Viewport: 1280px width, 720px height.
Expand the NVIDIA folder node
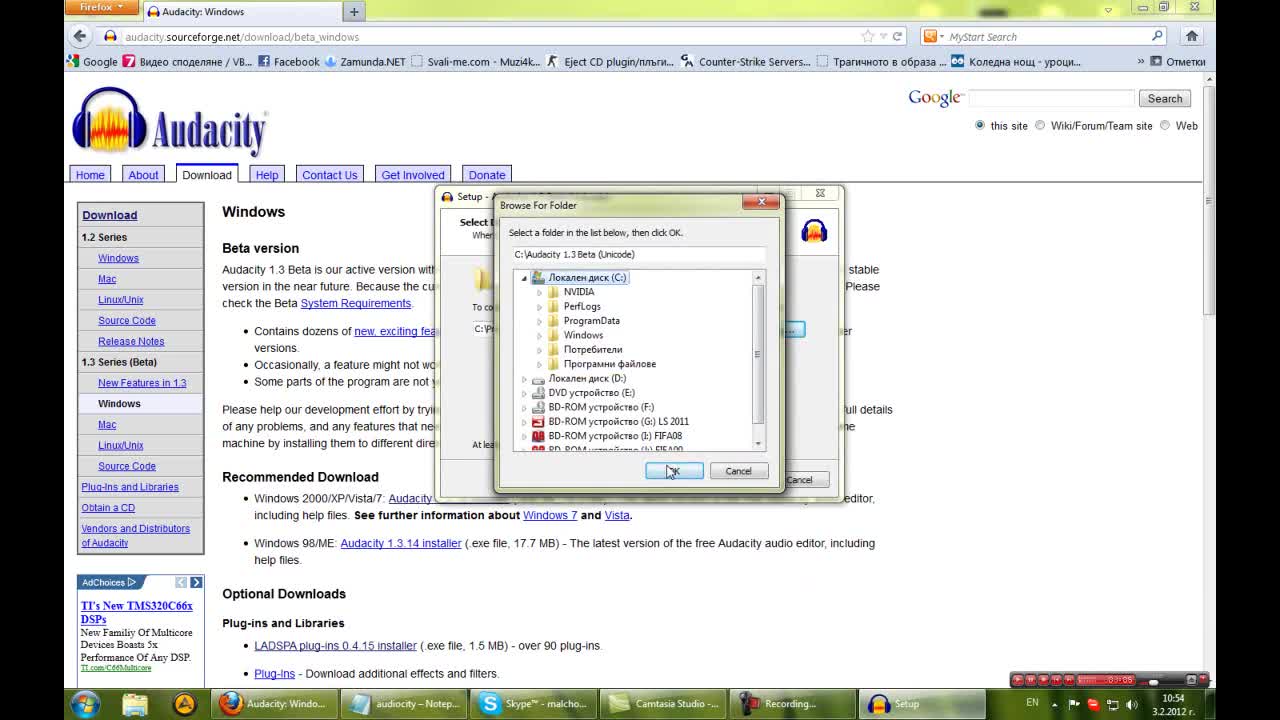point(540,292)
